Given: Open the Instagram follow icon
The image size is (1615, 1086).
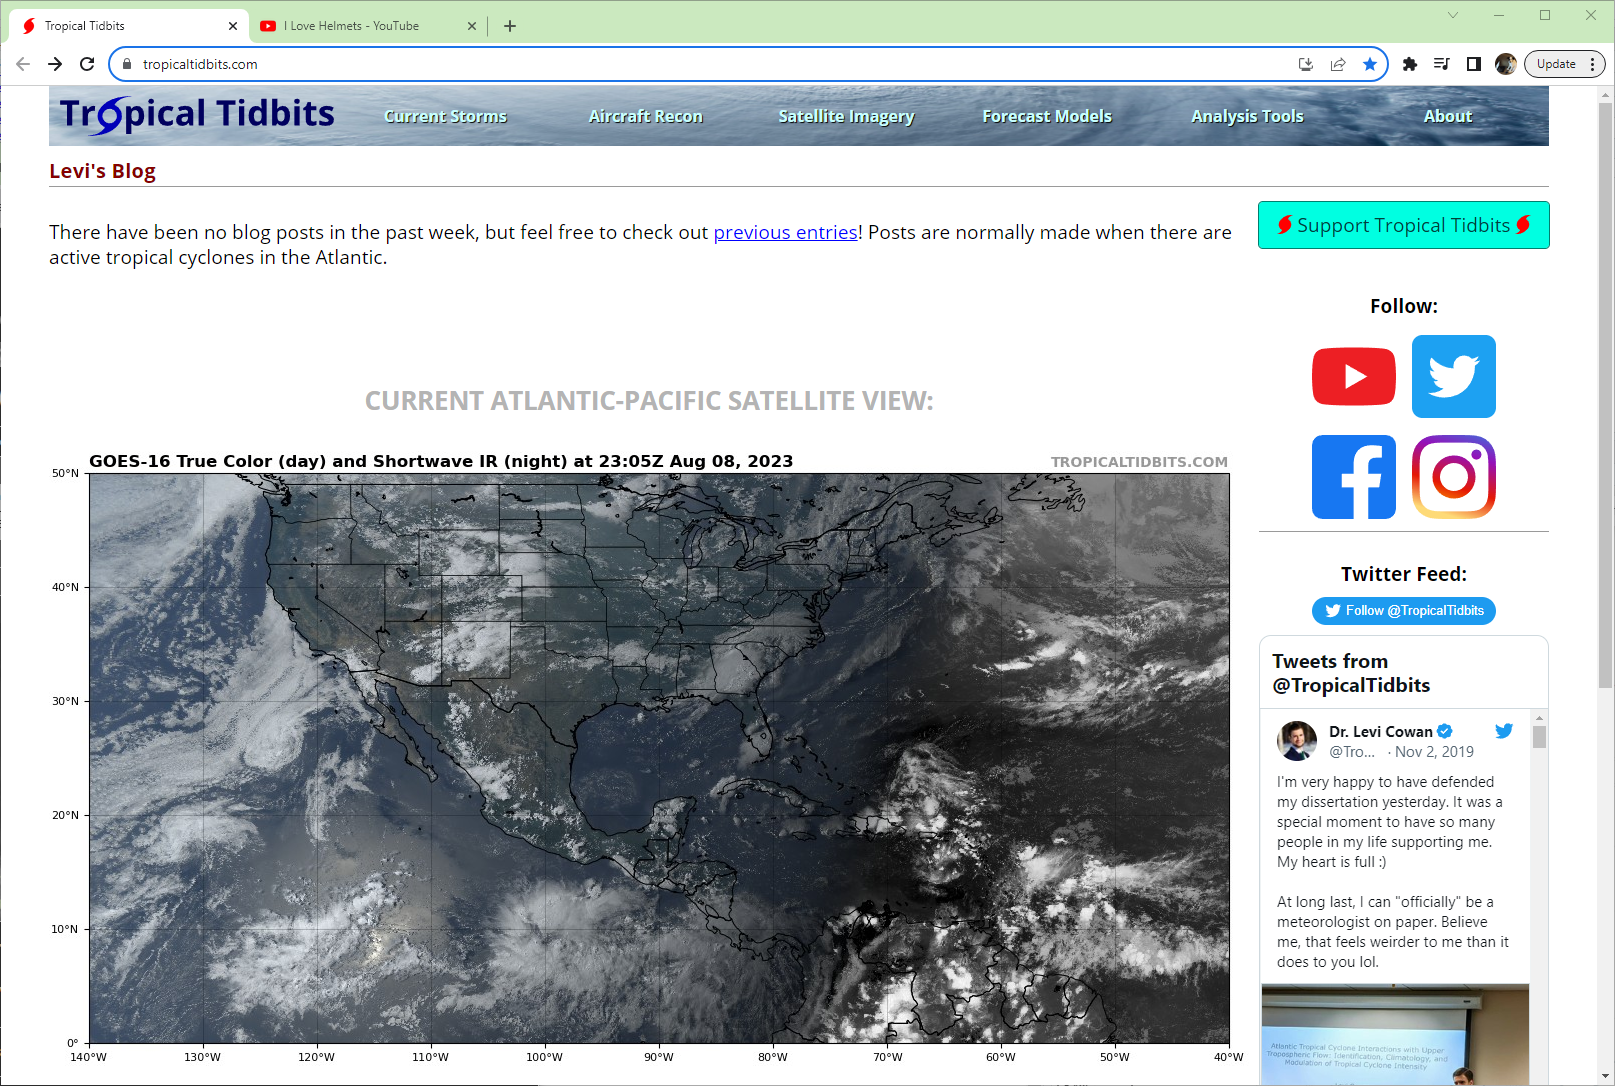Looking at the screenshot, I should [x=1453, y=477].
